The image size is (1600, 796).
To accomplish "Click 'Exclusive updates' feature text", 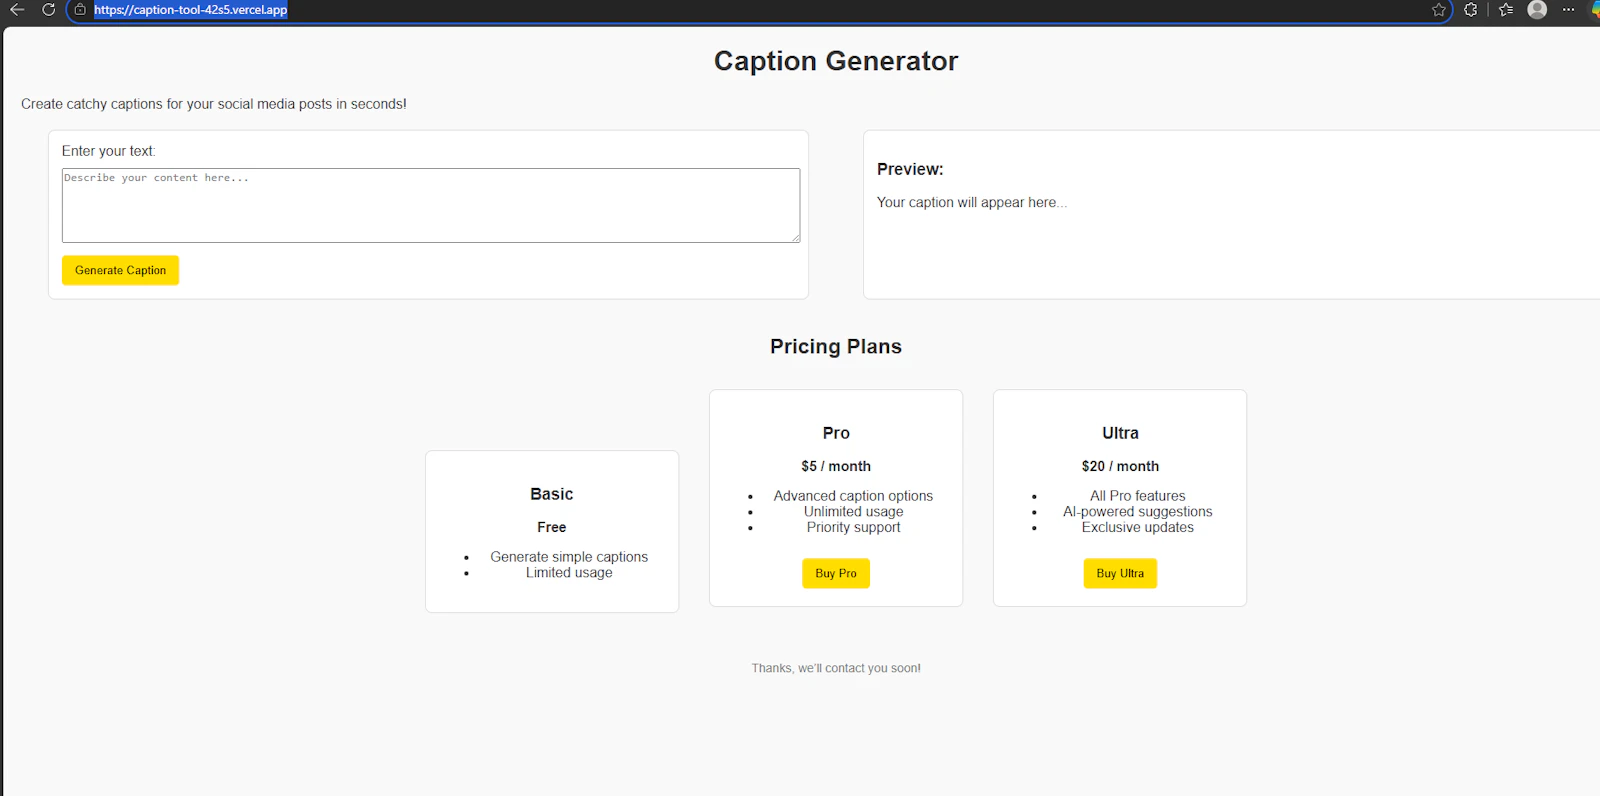I will (x=1138, y=527).
